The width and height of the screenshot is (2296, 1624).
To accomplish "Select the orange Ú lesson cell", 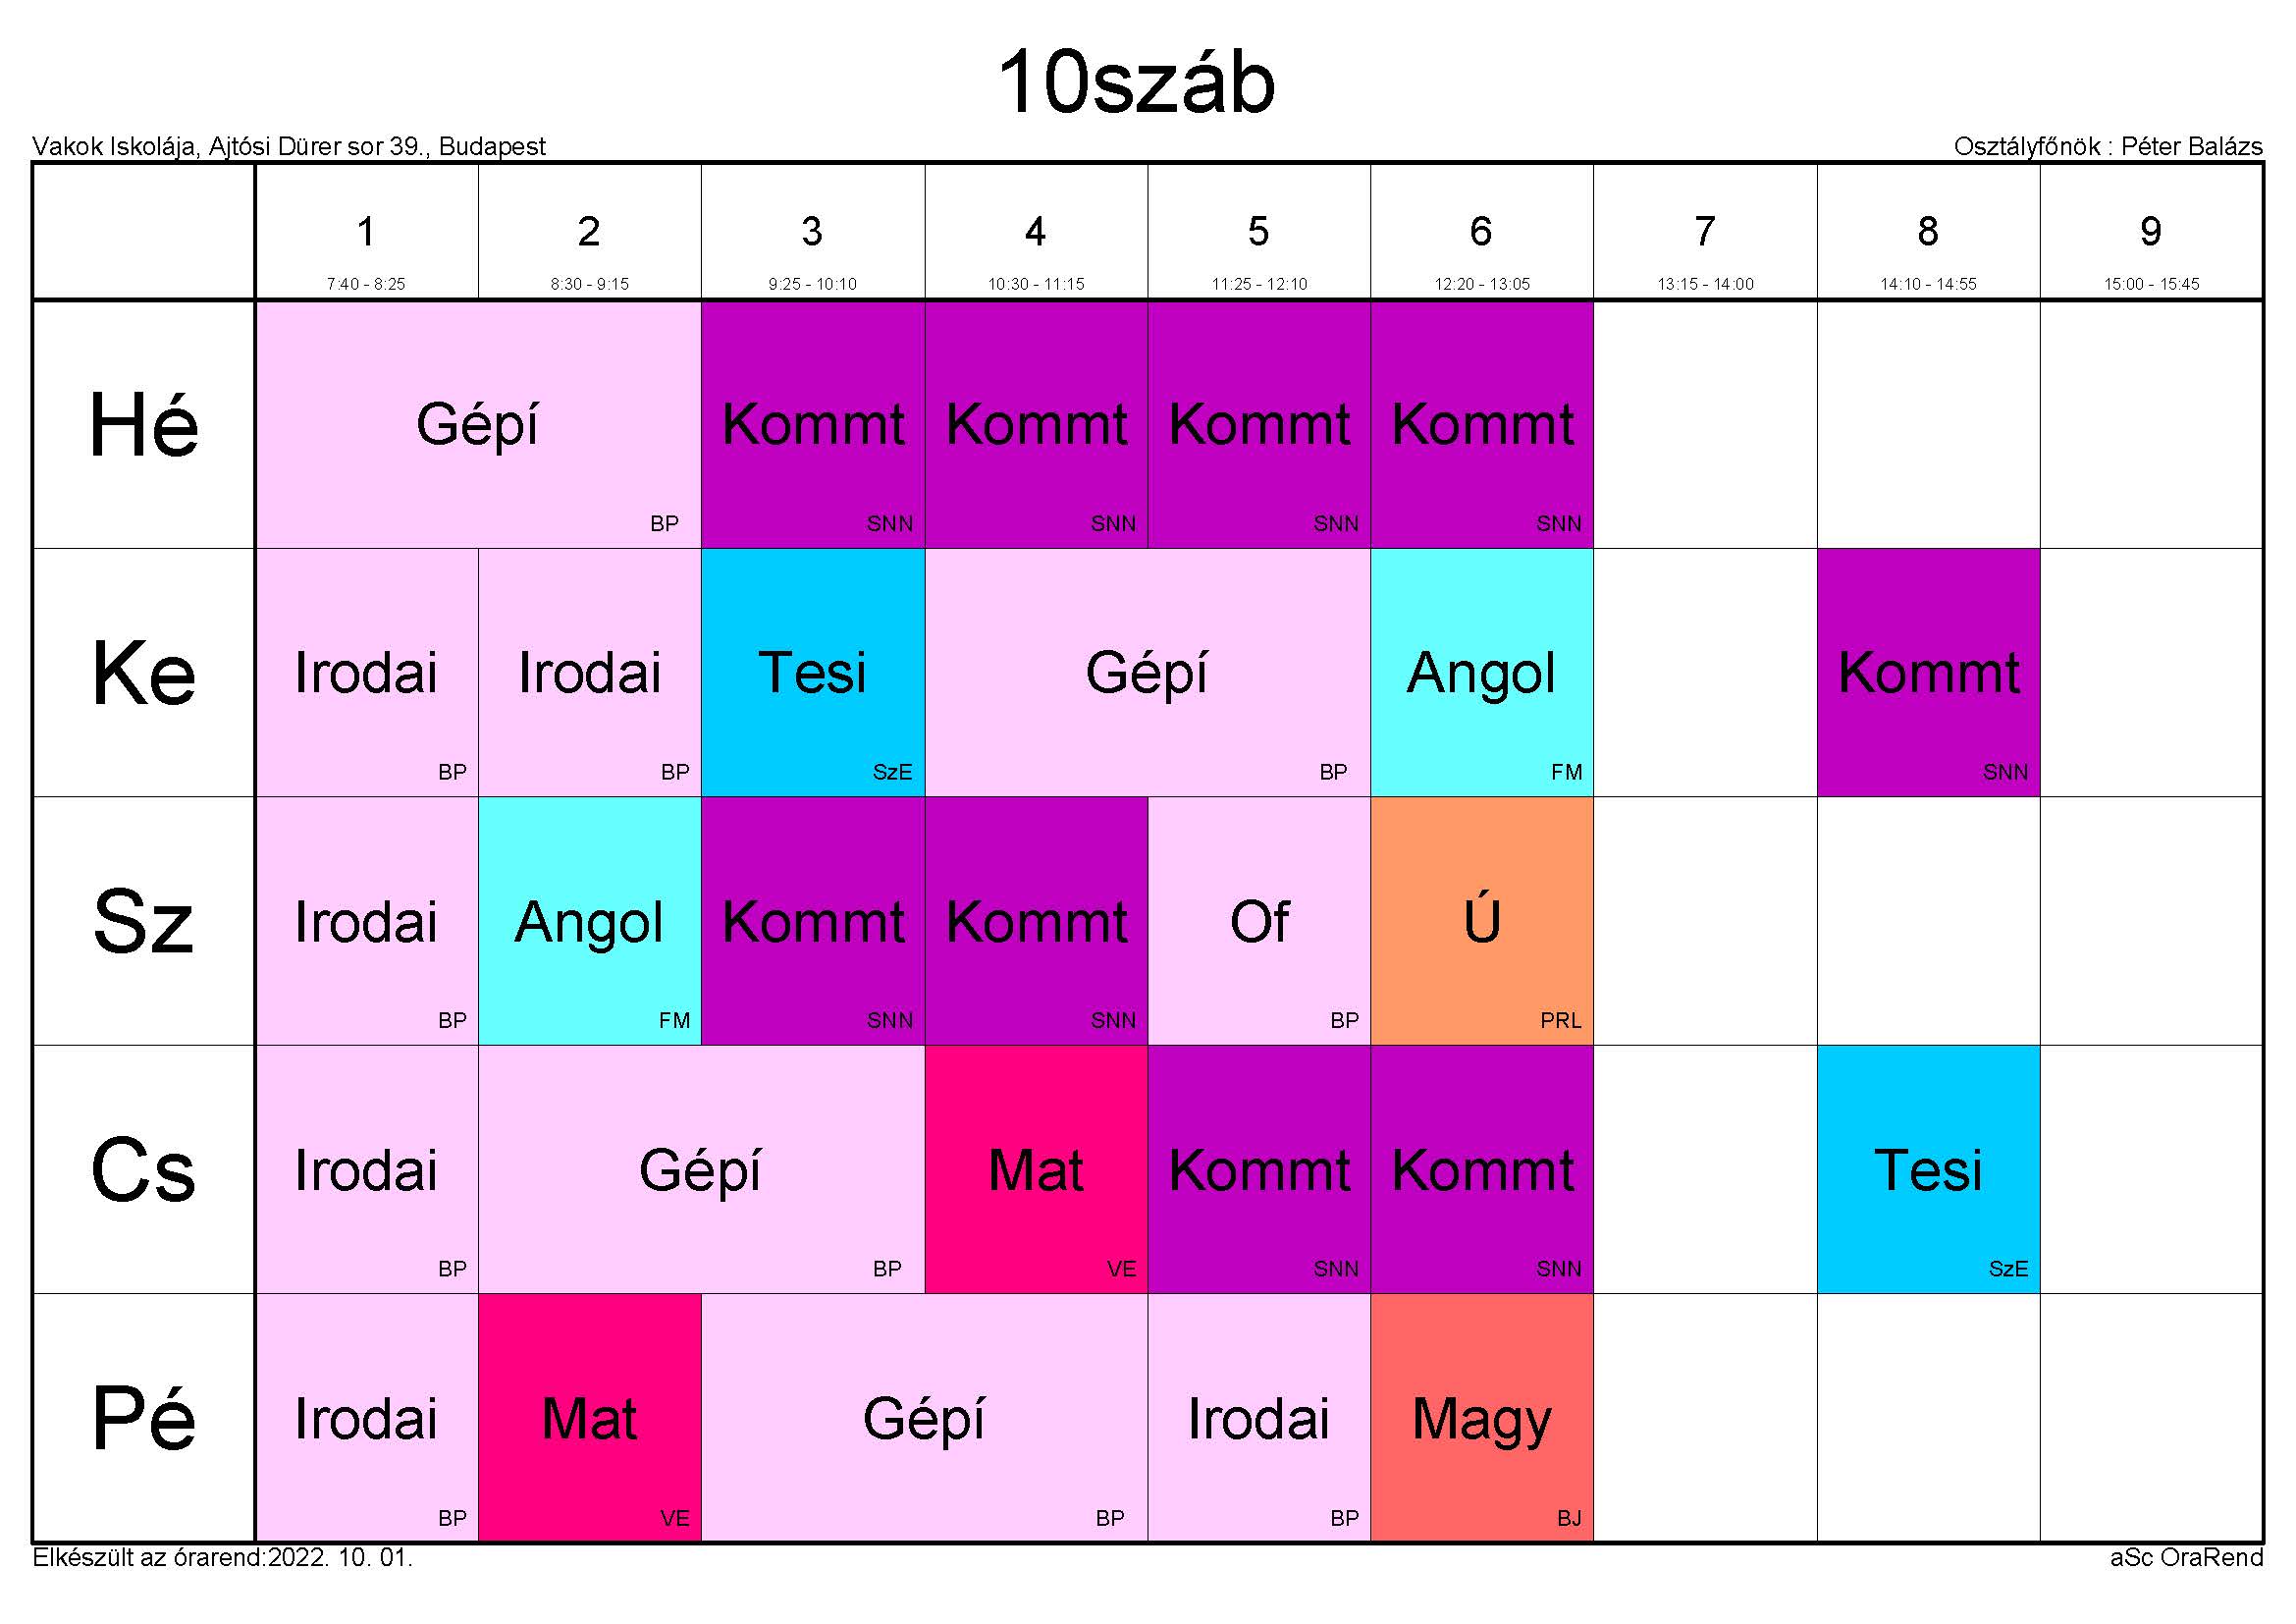I will point(1481,921).
